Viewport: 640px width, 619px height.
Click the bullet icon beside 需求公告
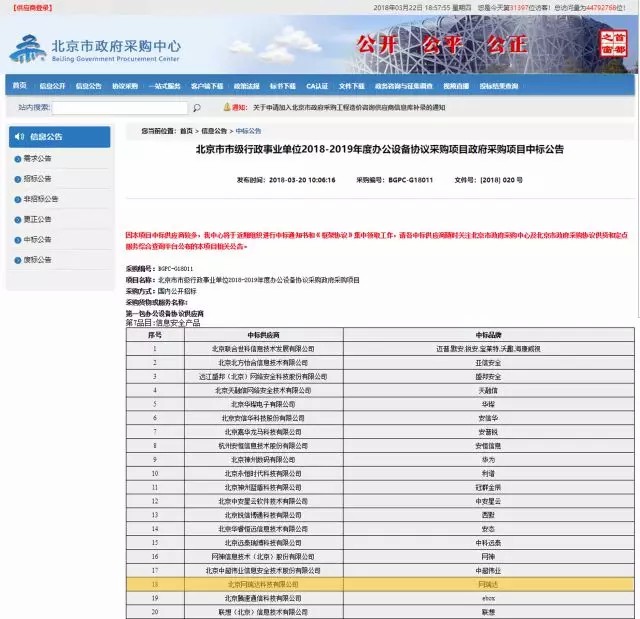coord(17,159)
